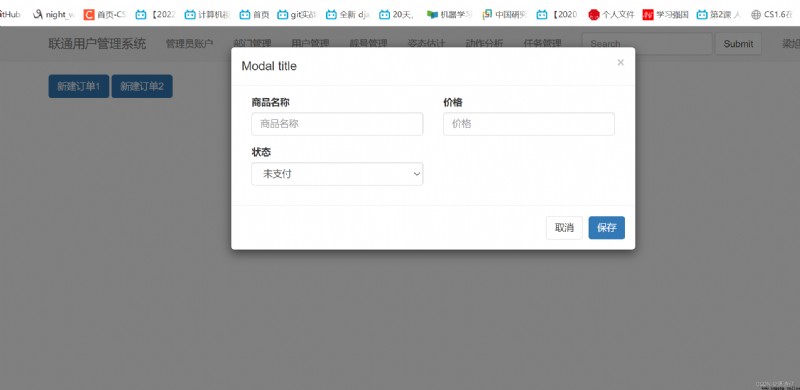The height and width of the screenshot is (390, 800).
Task: Open the 全新 dja bookmark
Action: pyautogui.click(x=348, y=14)
